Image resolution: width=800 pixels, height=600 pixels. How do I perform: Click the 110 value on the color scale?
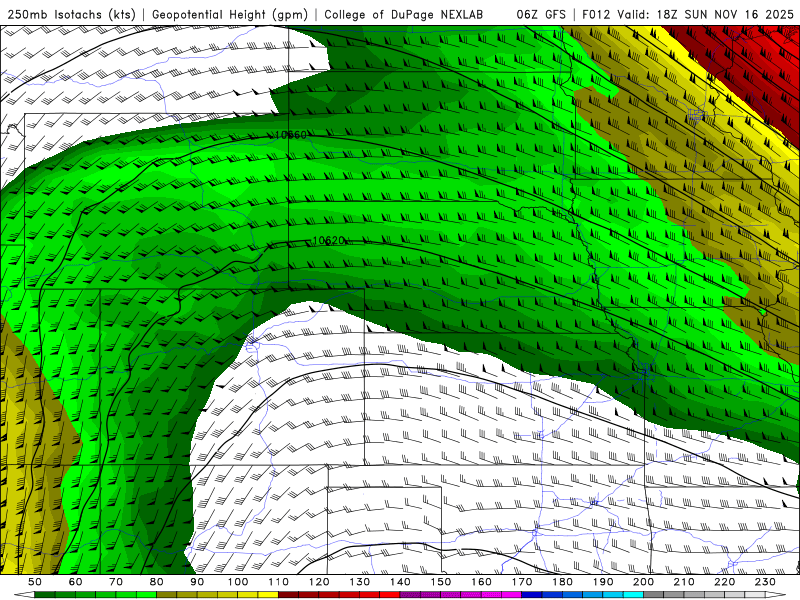278,582
